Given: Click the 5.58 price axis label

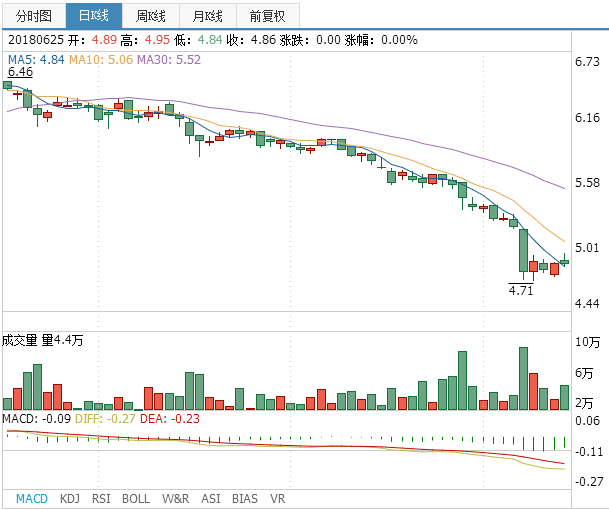Looking at the screenshot, I should pos(587,183).
